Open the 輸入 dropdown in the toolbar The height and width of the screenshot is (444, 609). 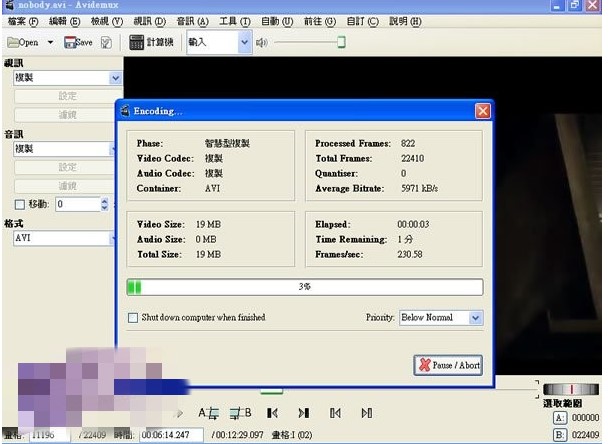pos(245,42)
